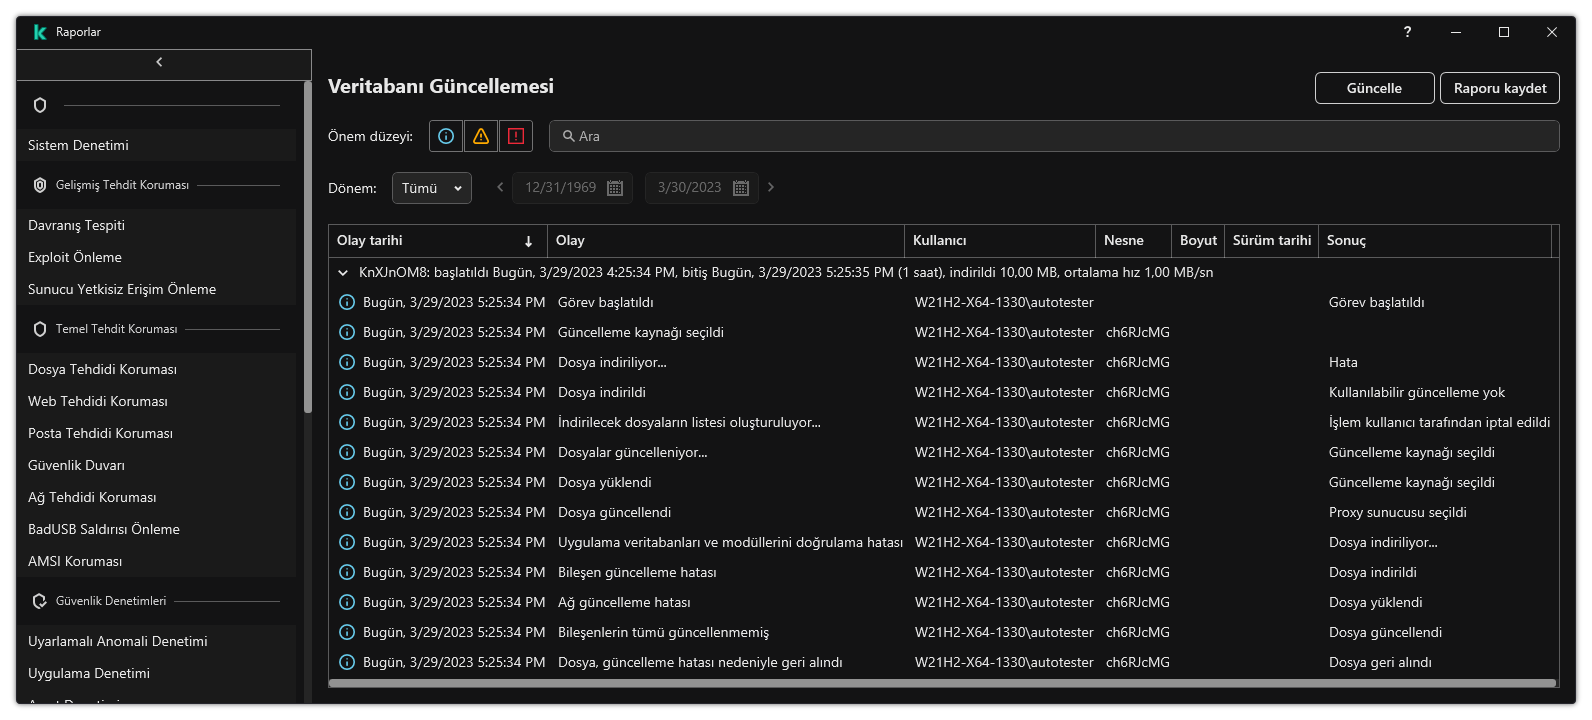
Task: Open the start date calendar picker
Action: [x=615, y=188]
